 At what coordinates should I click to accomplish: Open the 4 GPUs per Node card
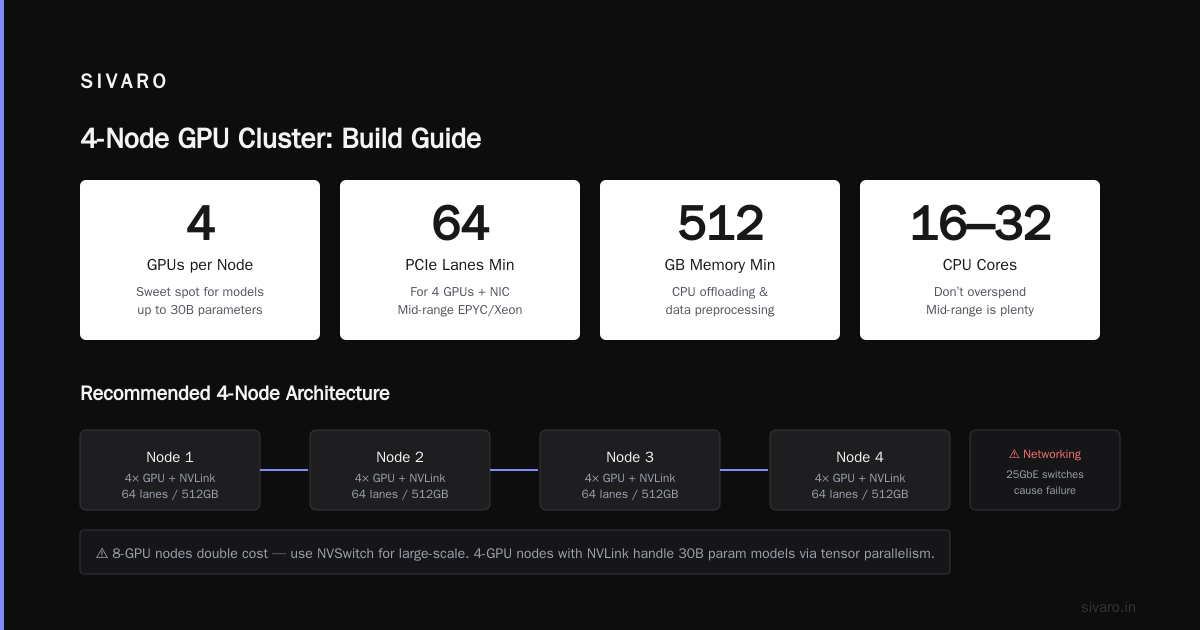pos(200,260)
